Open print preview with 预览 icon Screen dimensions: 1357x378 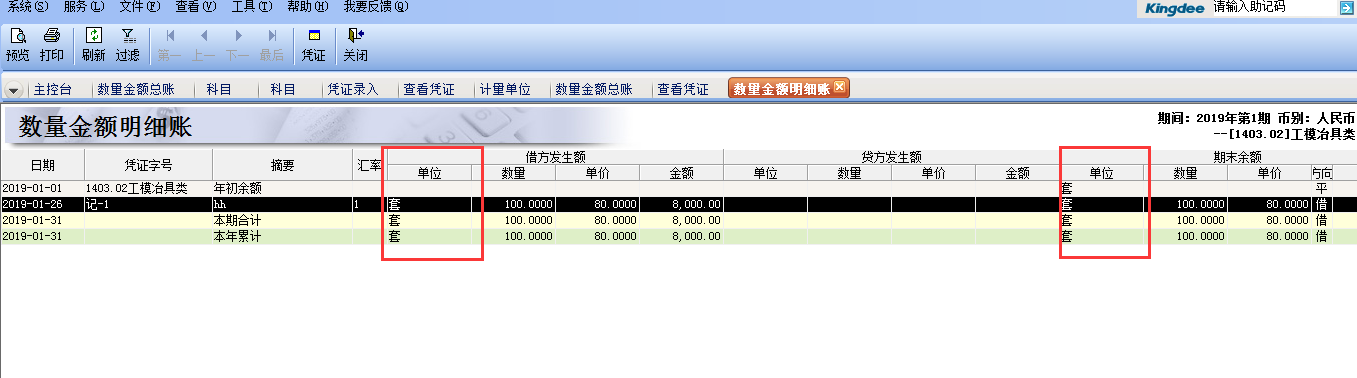click(18, 44)
